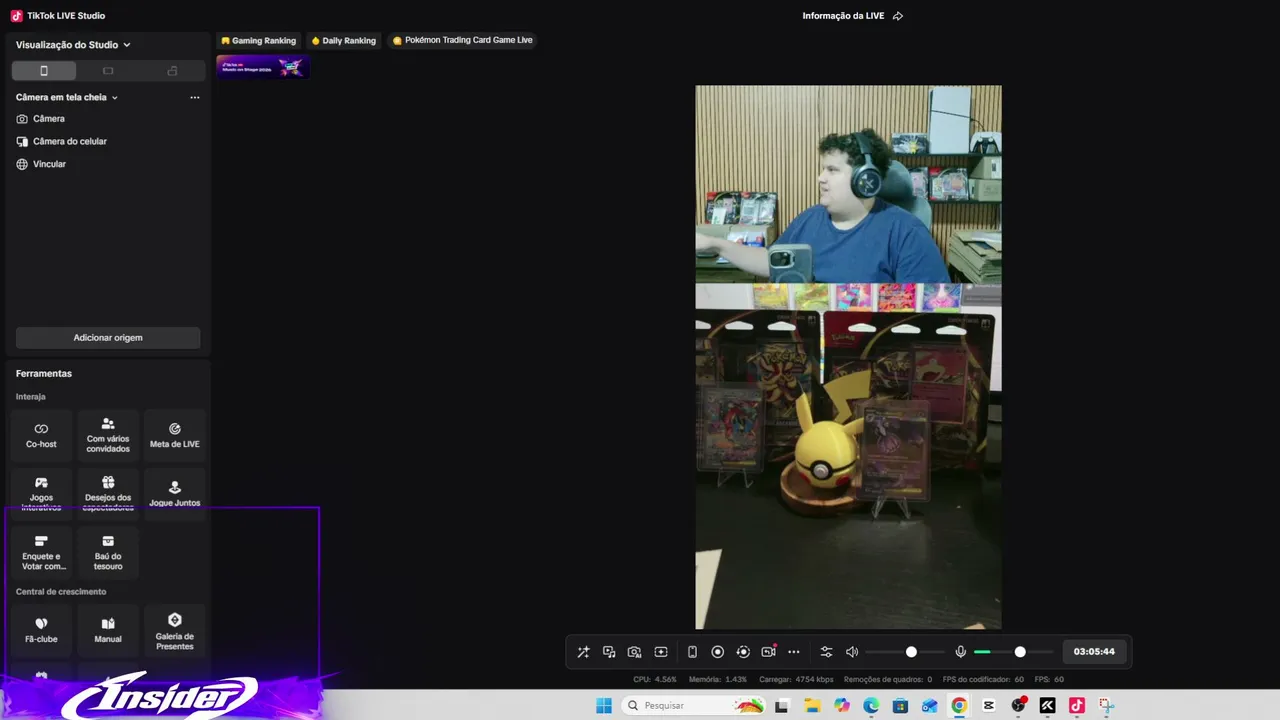Viewport: 1280px width, 720px height.
Task: Open Galeria de Presentes tile
Action: 175,630
